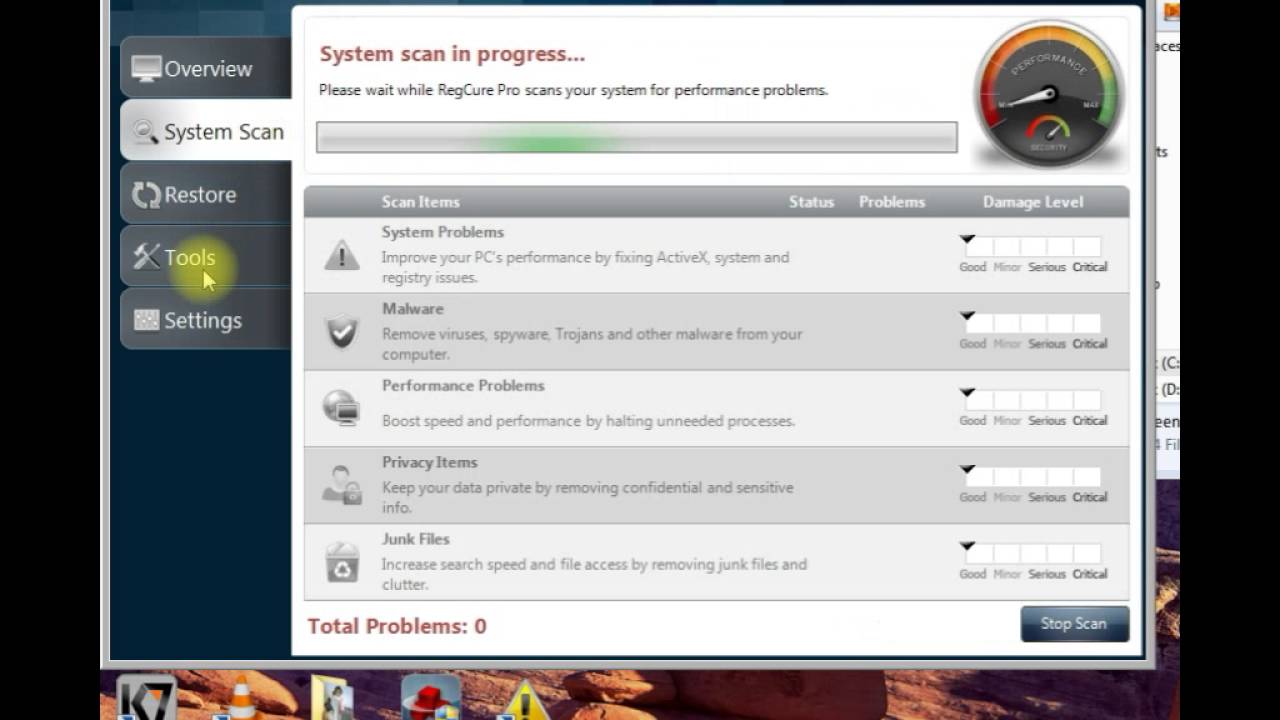Open the yellow warning desktop icon
1280x720 pixels.
[x=523, y=700]
